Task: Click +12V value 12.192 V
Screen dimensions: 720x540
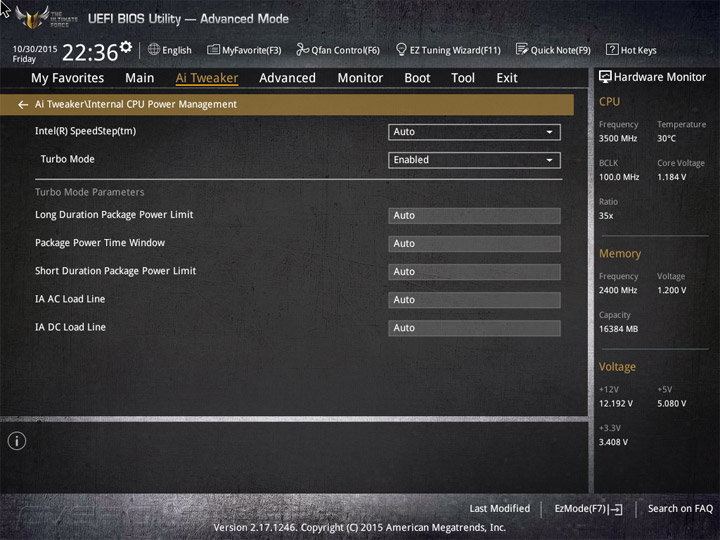Action: (616, 404)
